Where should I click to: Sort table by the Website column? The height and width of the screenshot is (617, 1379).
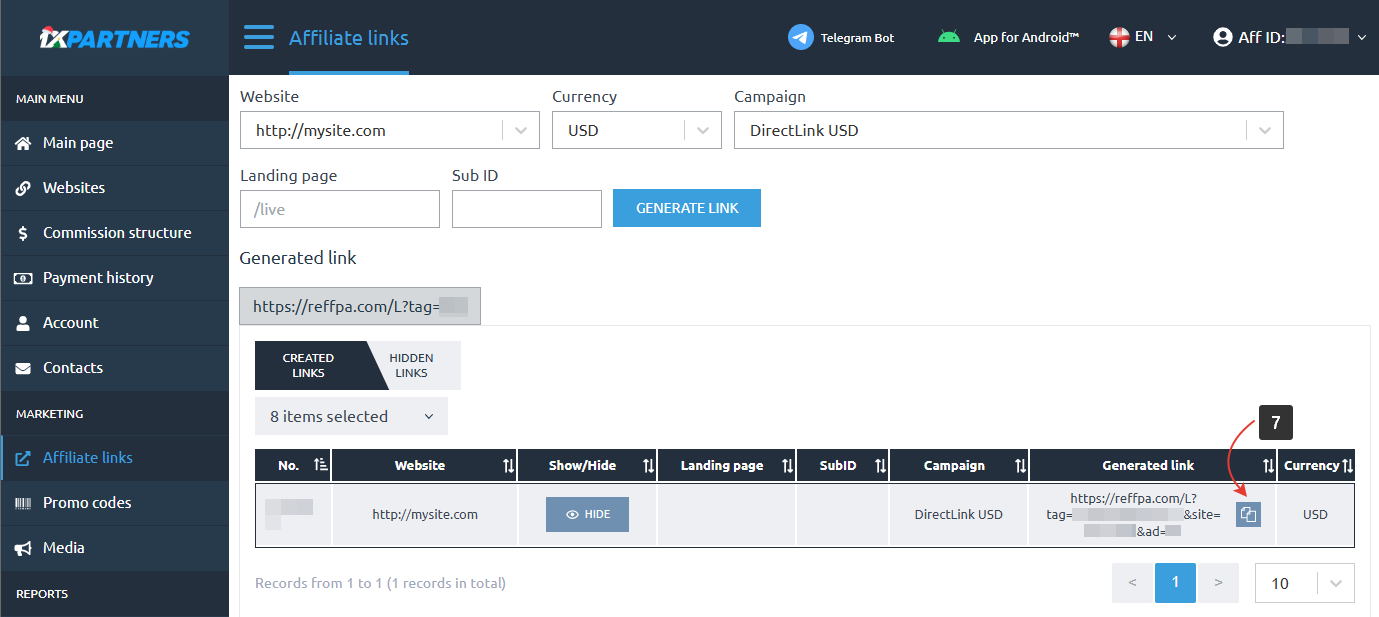[508, 465]
